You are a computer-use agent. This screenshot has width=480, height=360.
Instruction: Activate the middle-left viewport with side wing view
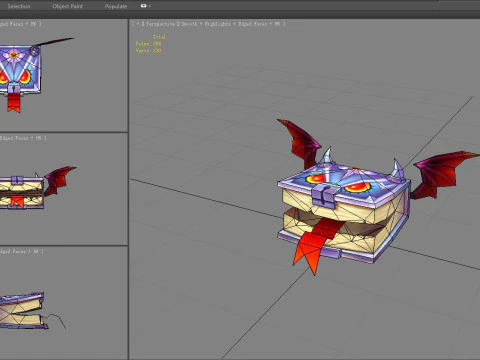(64, 189)
